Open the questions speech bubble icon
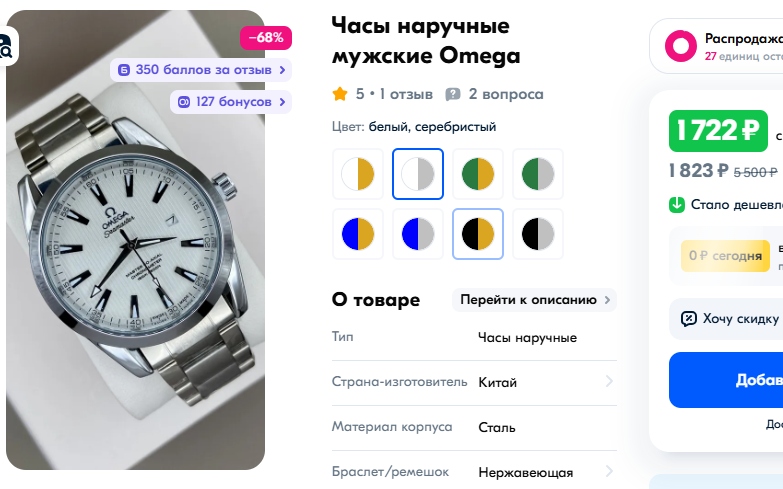The width and height of the screenshot is (783, 489). [x=452, y=94]
